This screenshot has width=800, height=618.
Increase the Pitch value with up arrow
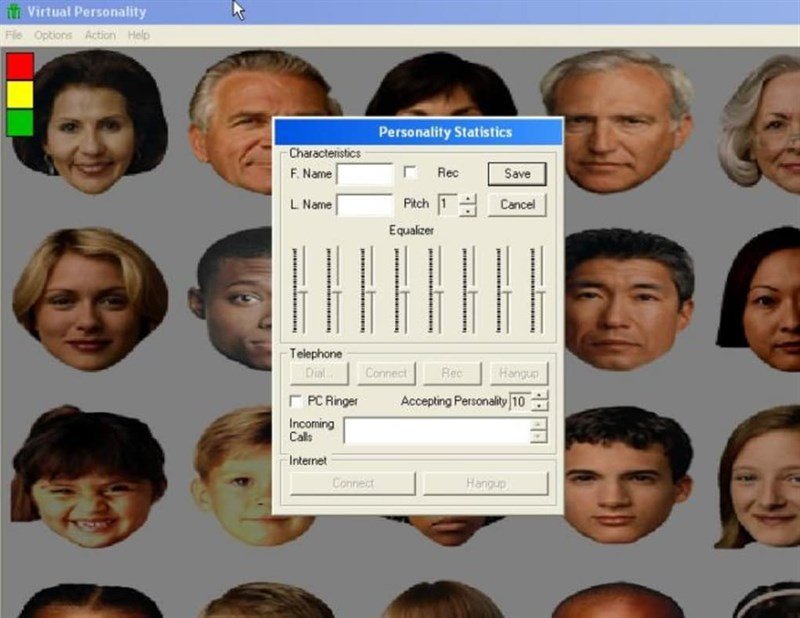coord(467,198)
